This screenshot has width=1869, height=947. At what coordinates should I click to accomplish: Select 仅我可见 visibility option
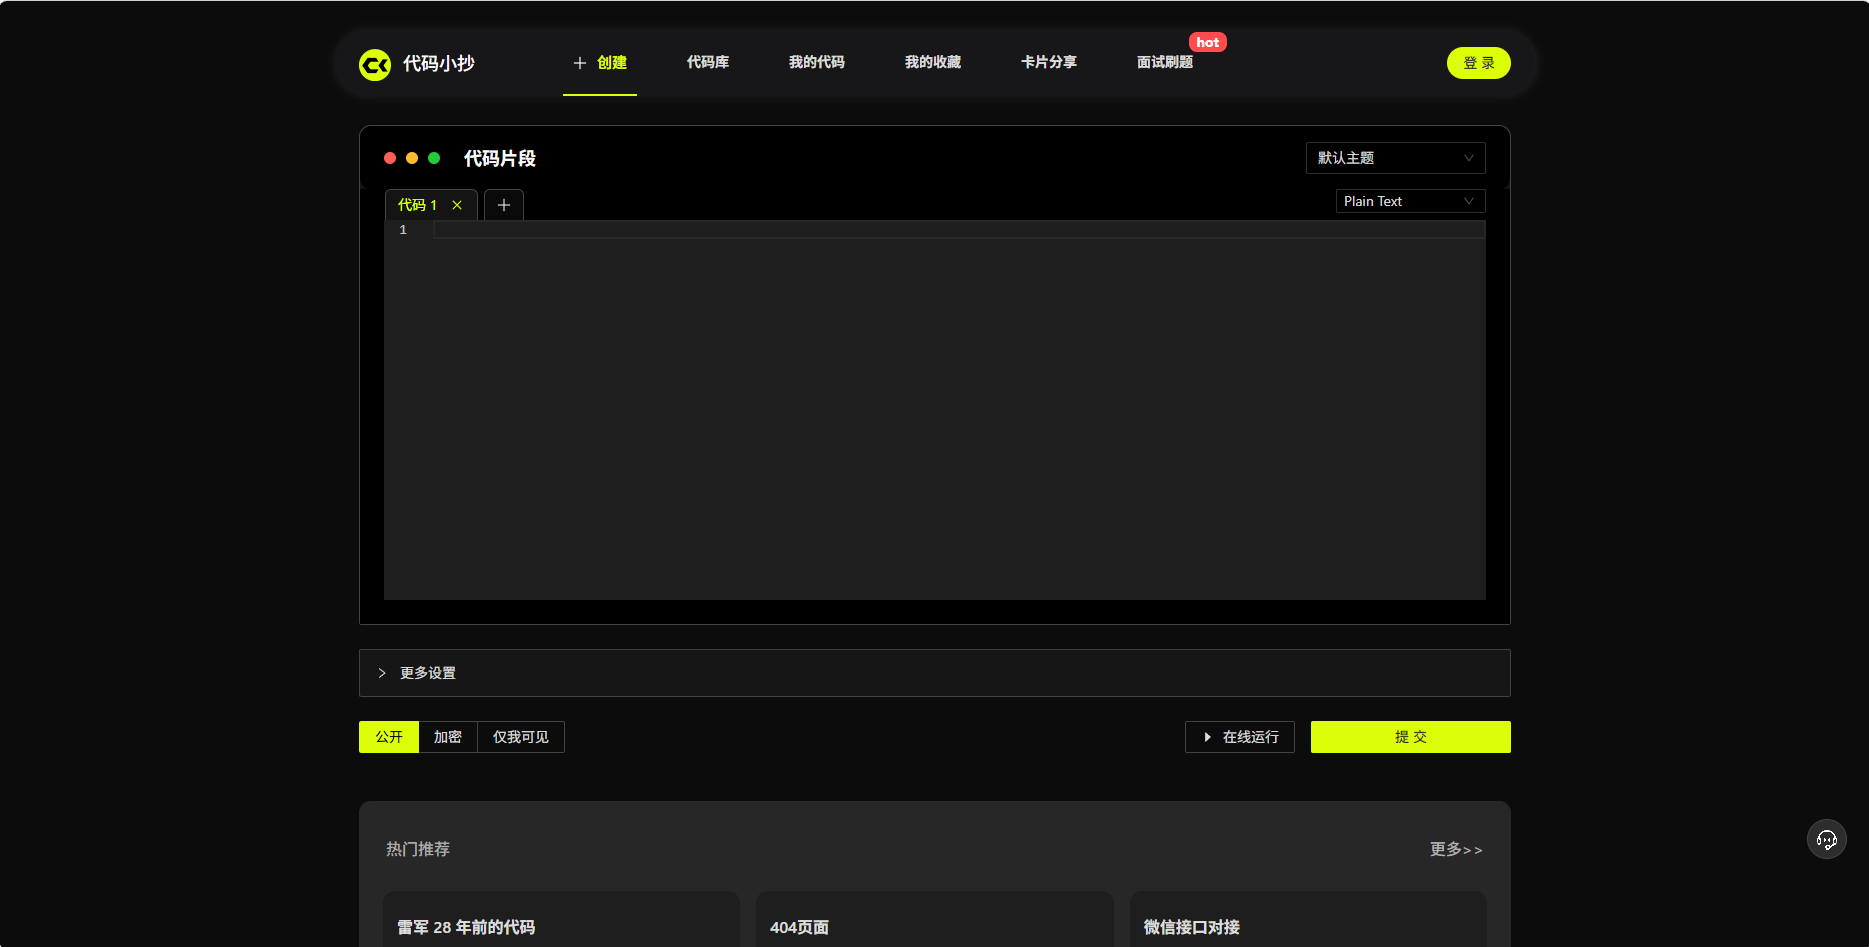pos(521,737)
